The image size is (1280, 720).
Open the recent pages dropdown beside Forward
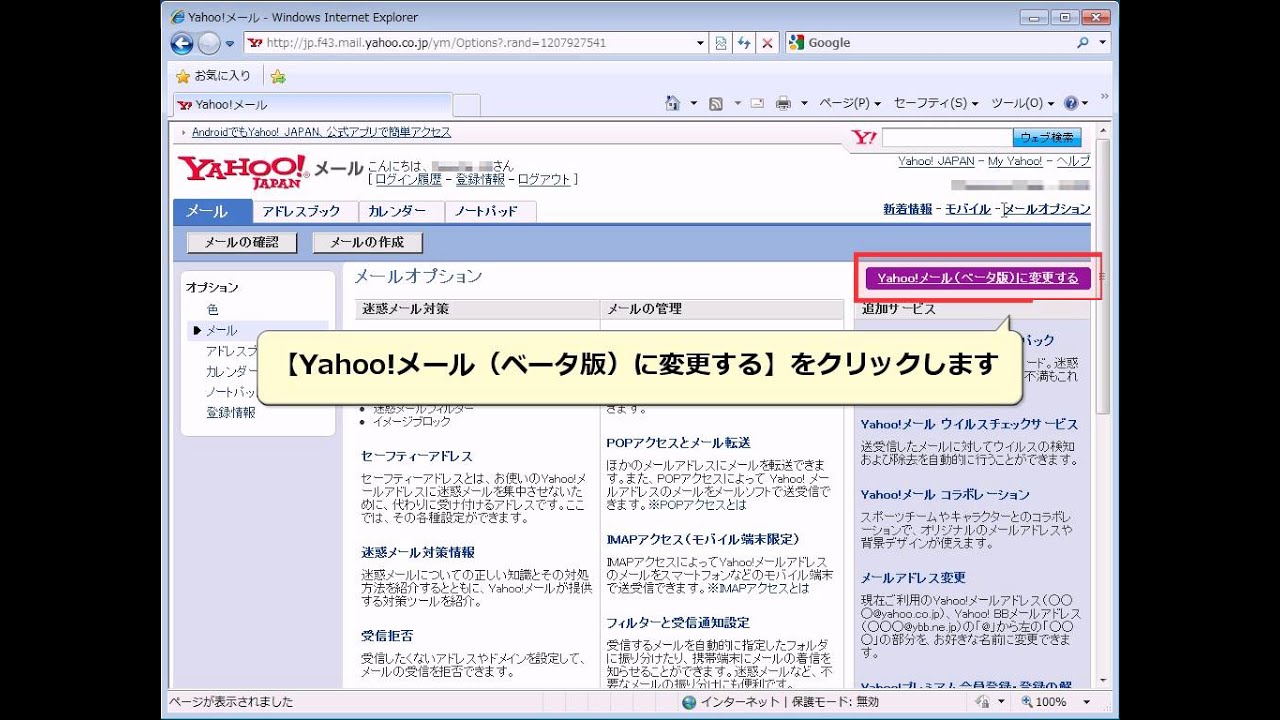(230, 44)
